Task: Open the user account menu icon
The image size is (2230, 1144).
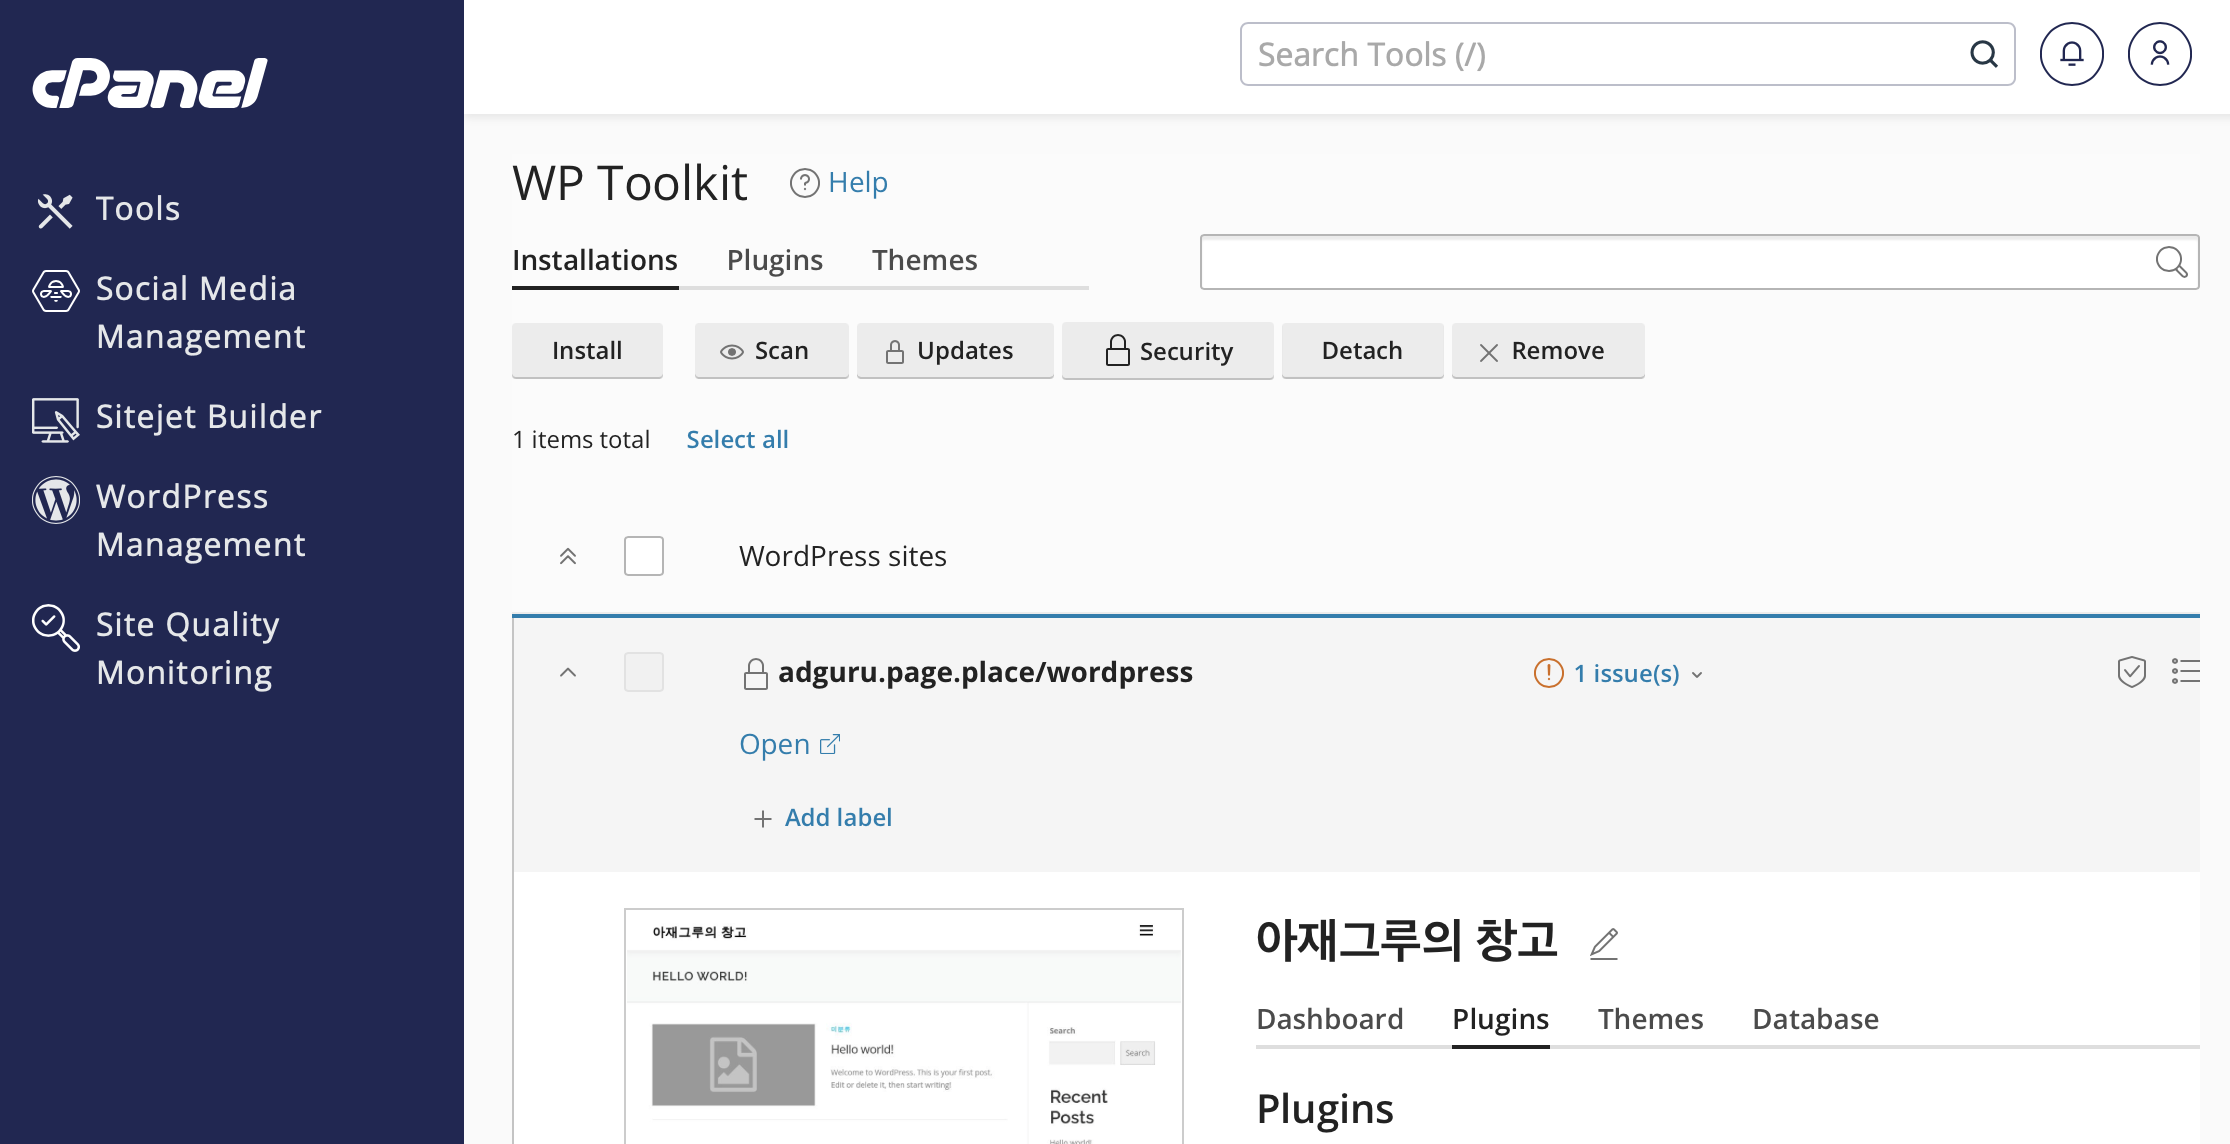Action: point(2160,54)
